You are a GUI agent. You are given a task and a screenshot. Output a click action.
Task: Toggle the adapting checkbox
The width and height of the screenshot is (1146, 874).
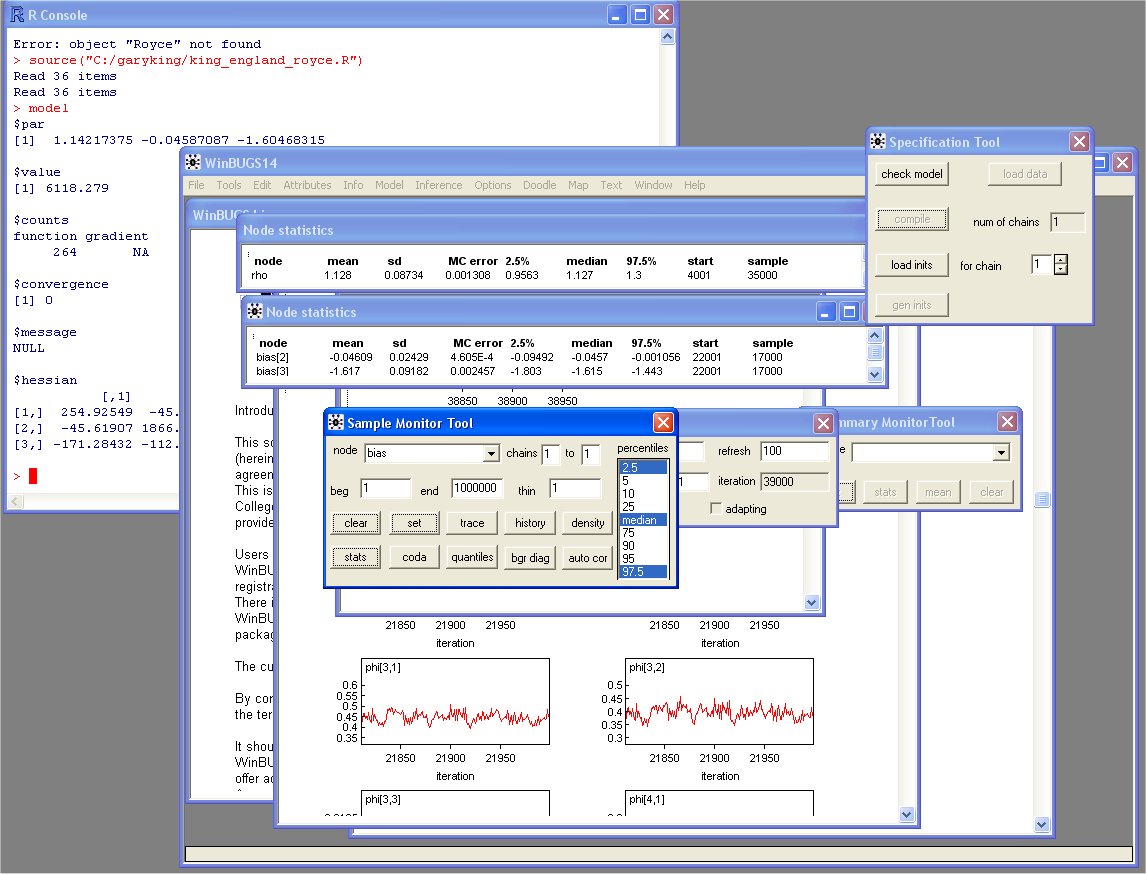(x=714, y=509)
